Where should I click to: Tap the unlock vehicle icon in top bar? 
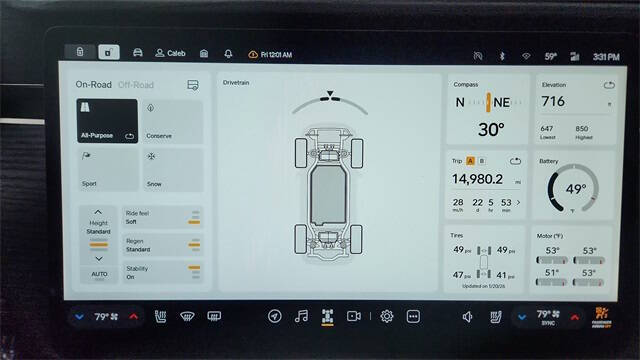[x=109, y=52]
